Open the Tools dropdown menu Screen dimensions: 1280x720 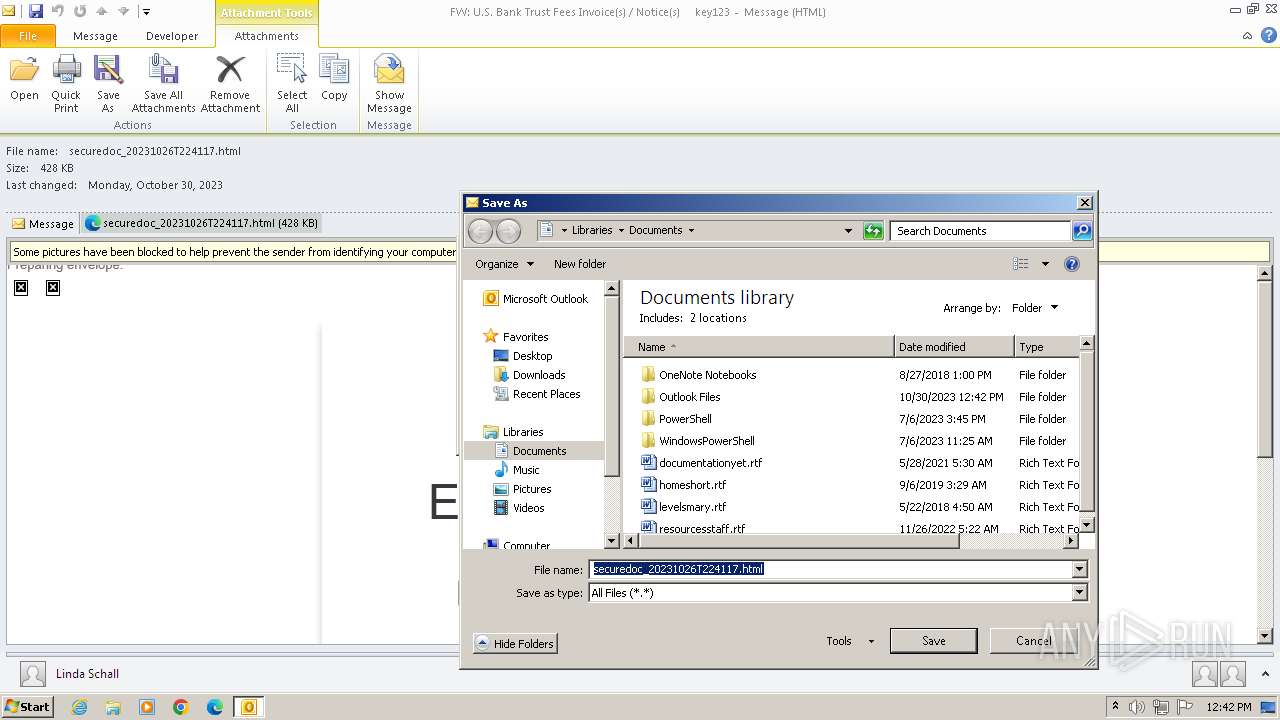pos(850,641)
